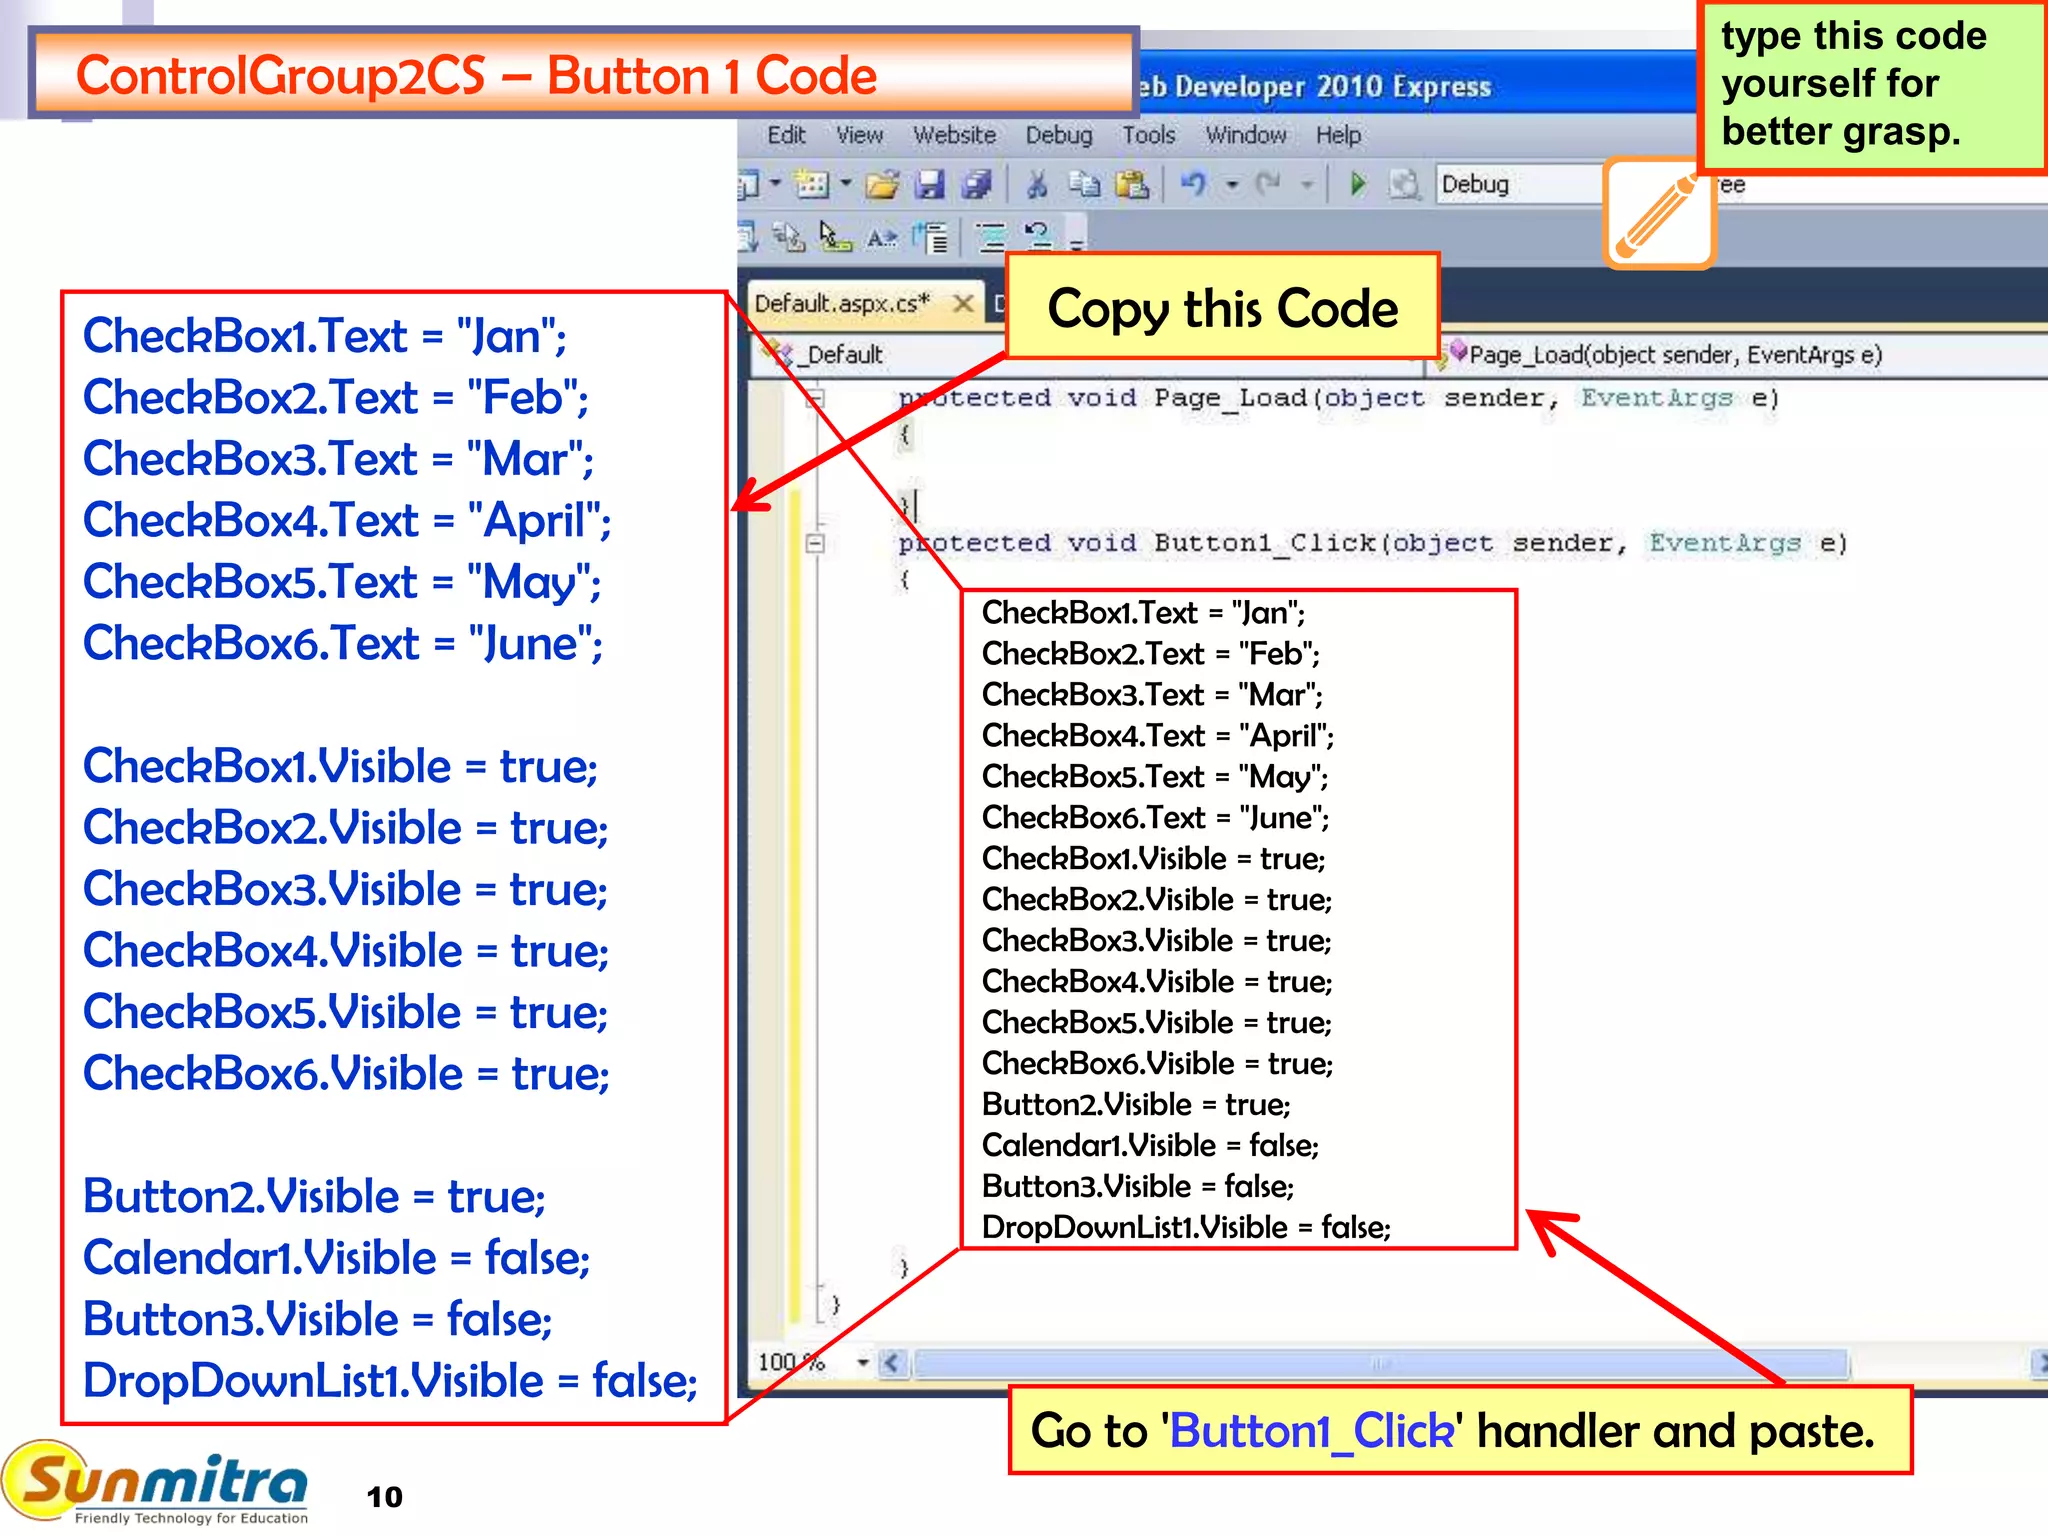Collapse the Button1_Click method outline box
Image resolution: width=2048 pixels, height=1536 pixels.
(816, 544)
